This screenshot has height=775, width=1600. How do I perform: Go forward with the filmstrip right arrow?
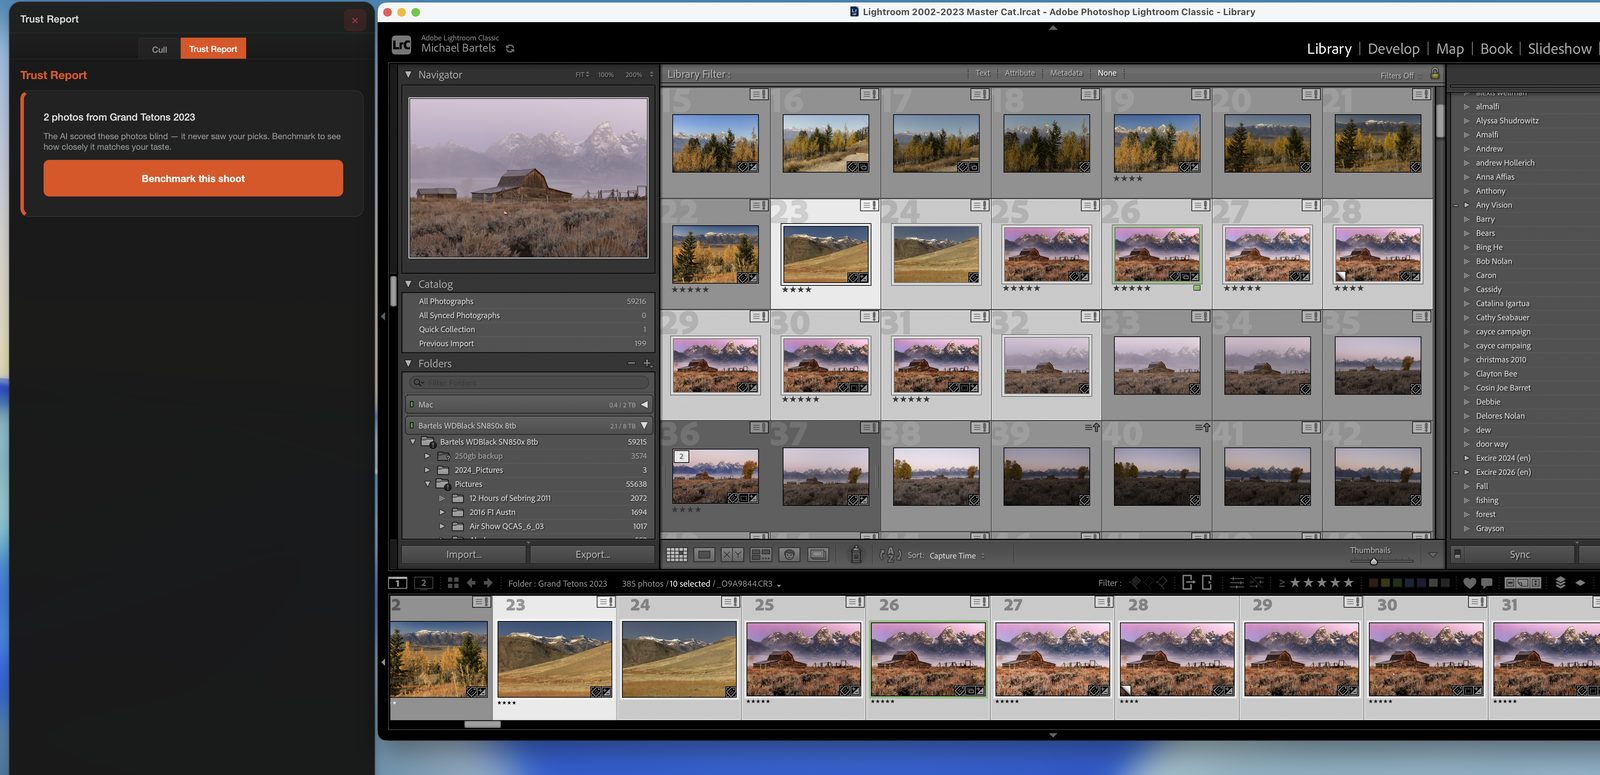(488, 583)
